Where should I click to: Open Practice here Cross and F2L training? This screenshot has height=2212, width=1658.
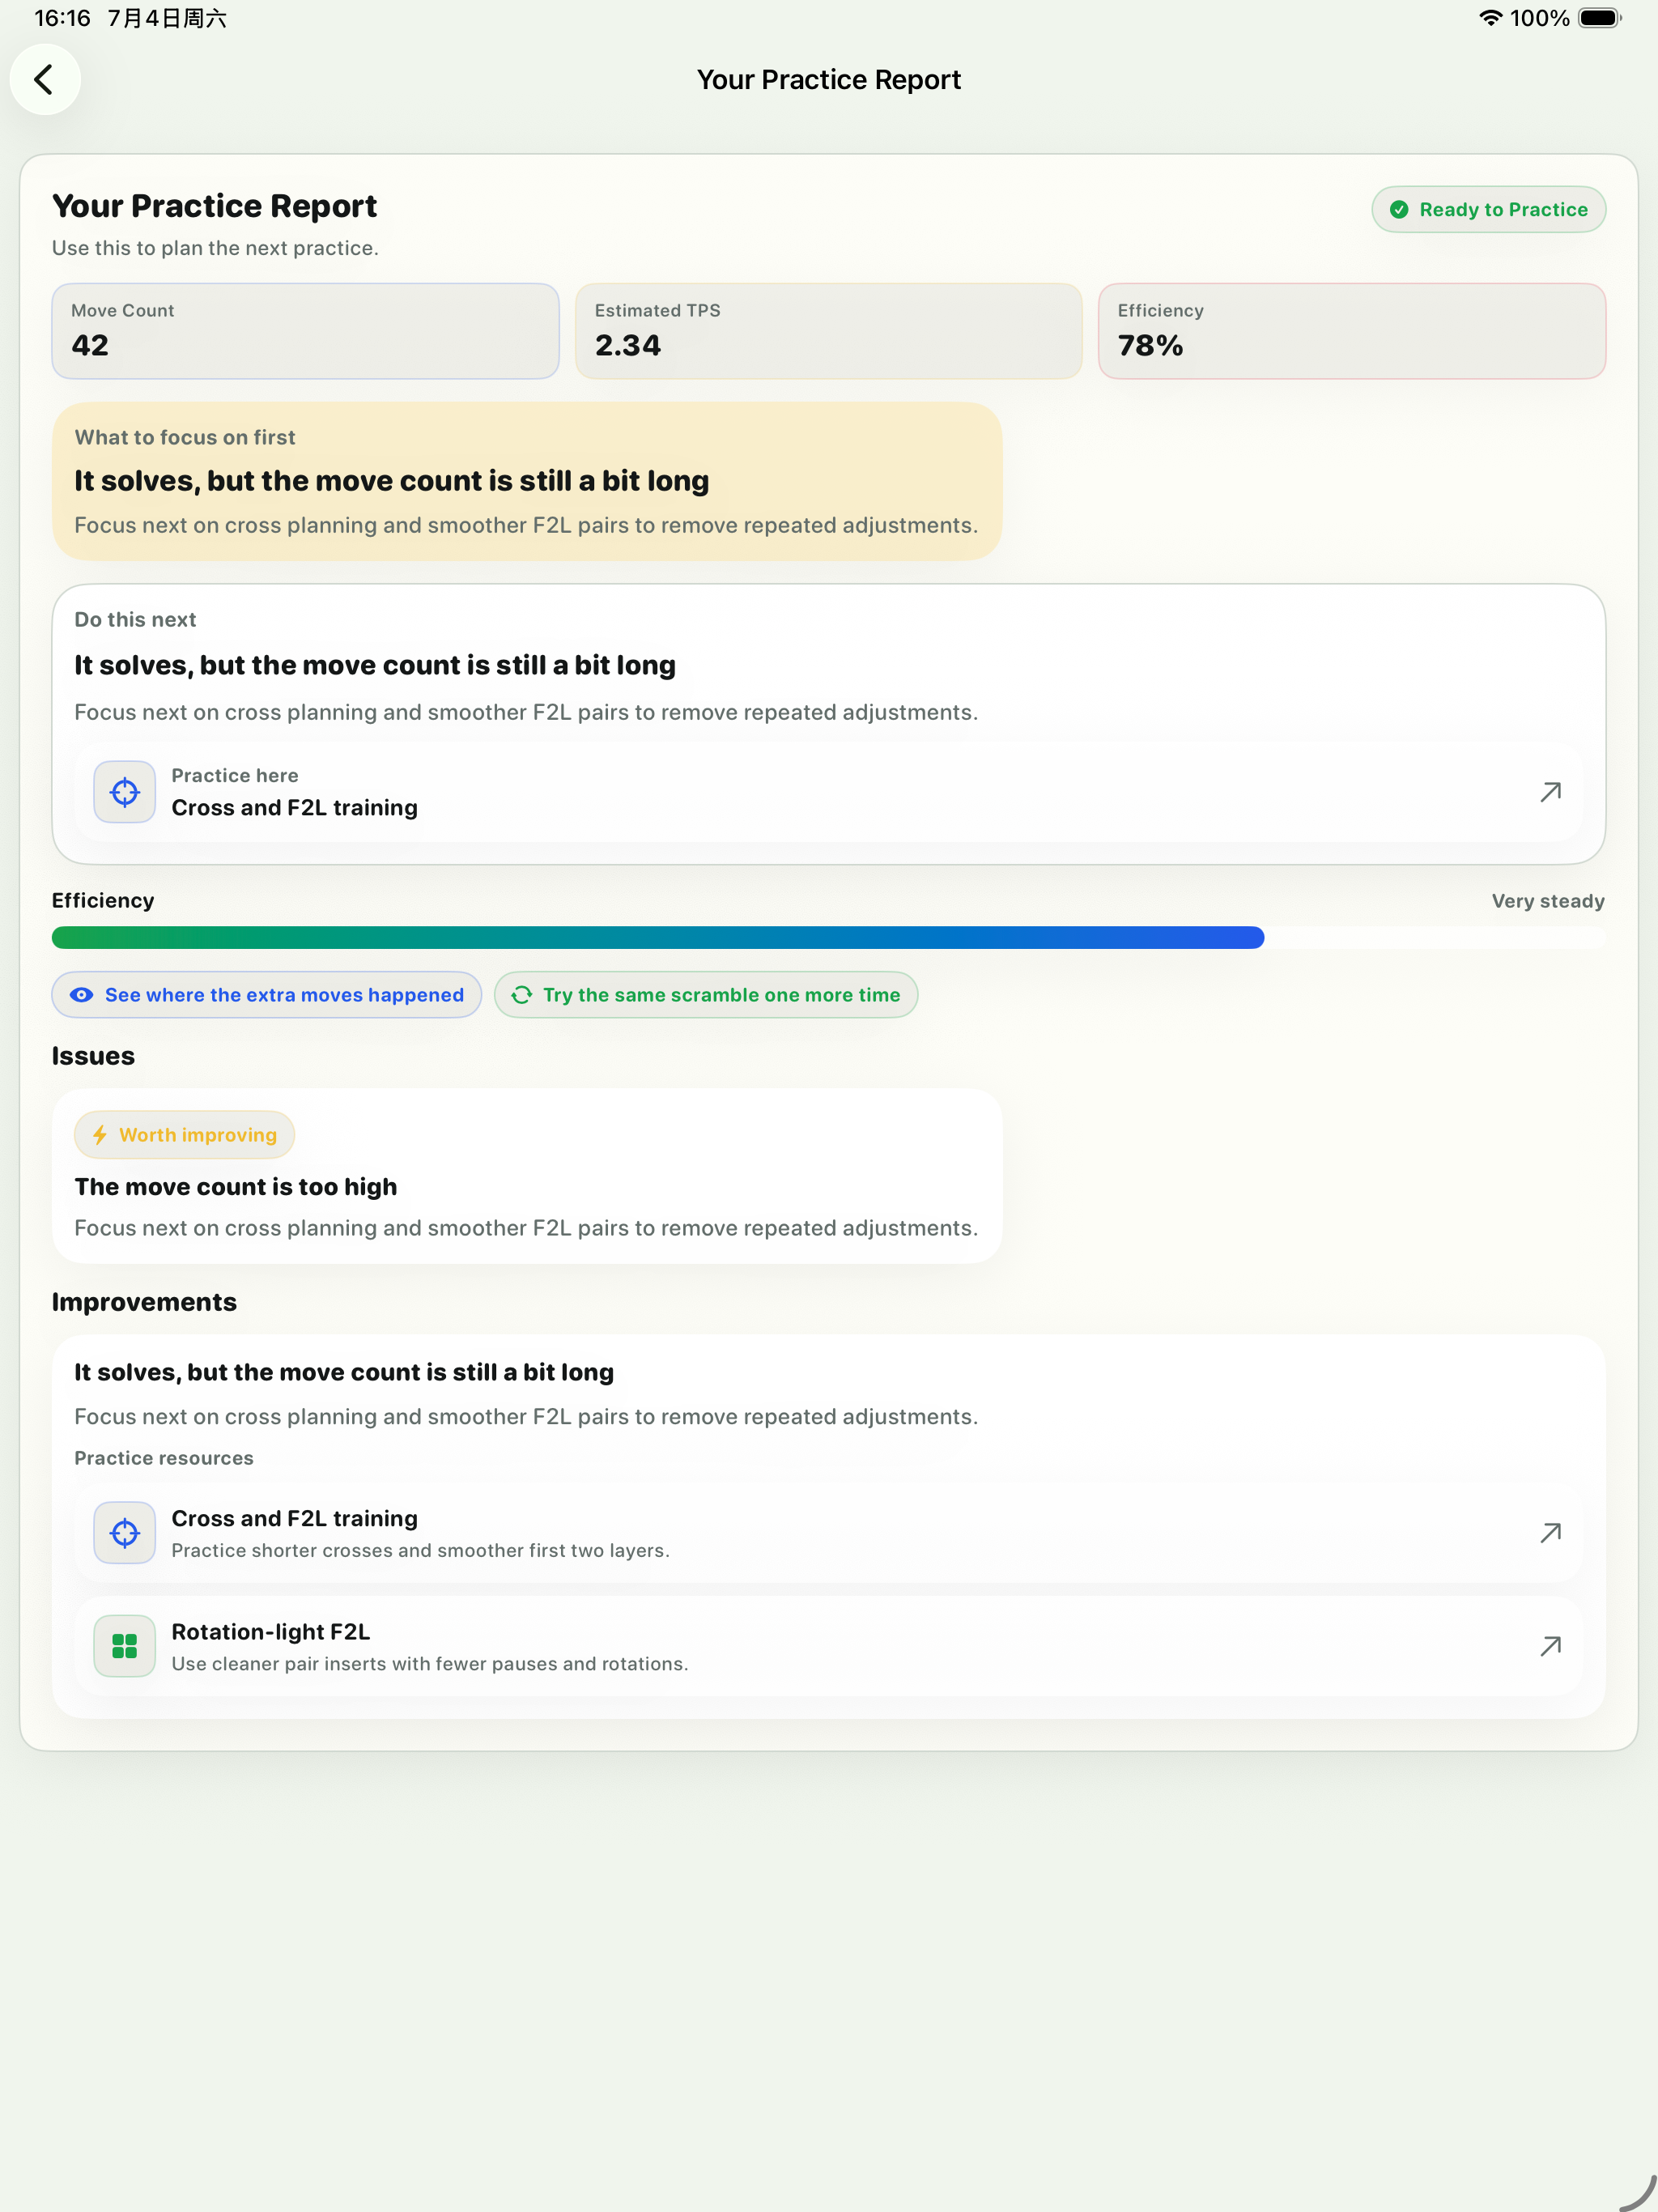tap(828, 792)
